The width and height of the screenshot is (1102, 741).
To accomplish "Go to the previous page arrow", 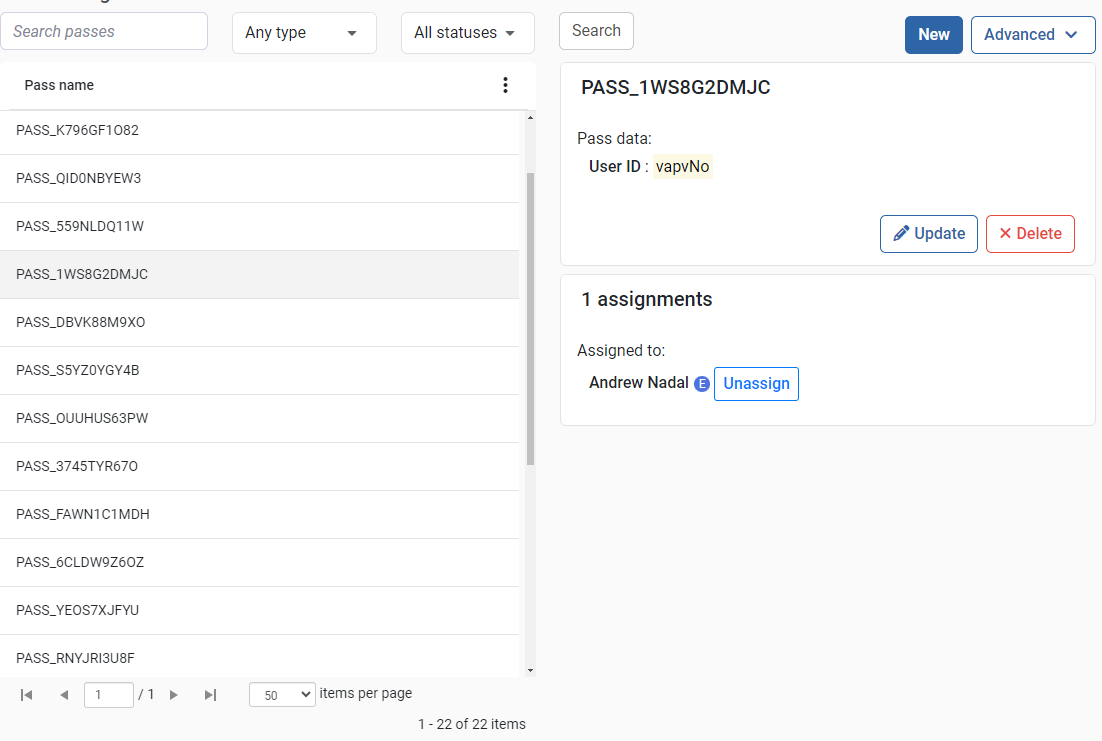I will pyautogui.click(x=64, y=695).
